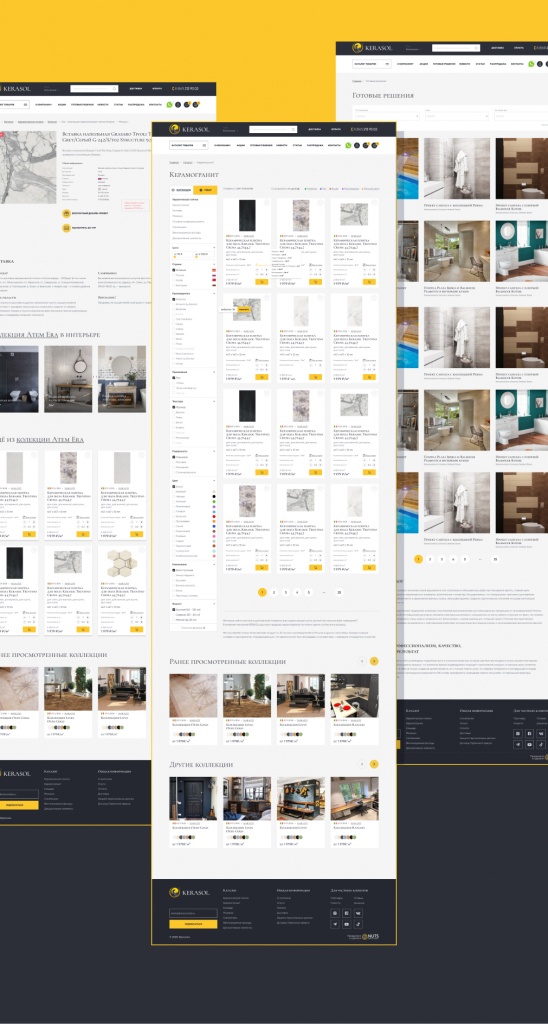Open WhatsApp icon in center Керамогранит page header
Screen dimensions: 548x1024
tap(348, 146)
